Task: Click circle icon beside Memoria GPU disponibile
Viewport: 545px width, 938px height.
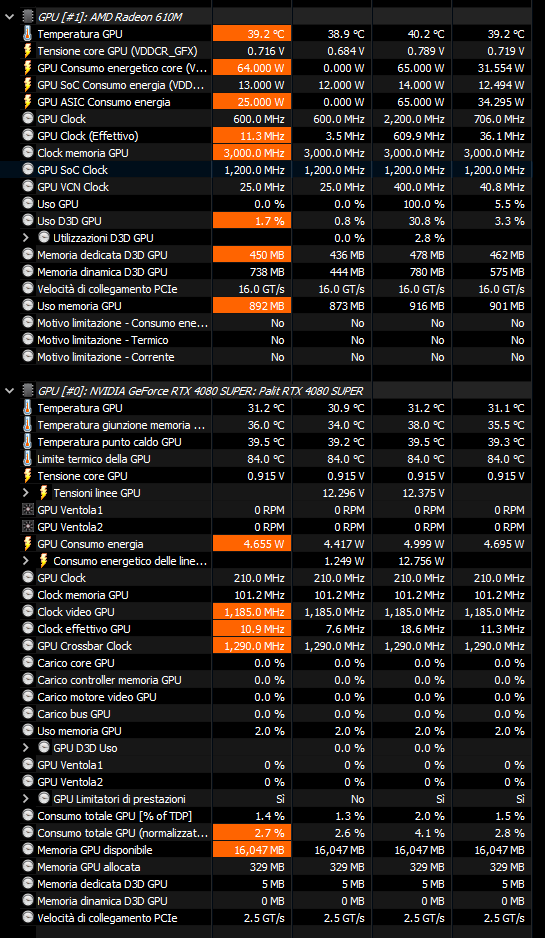Action: 28,850
